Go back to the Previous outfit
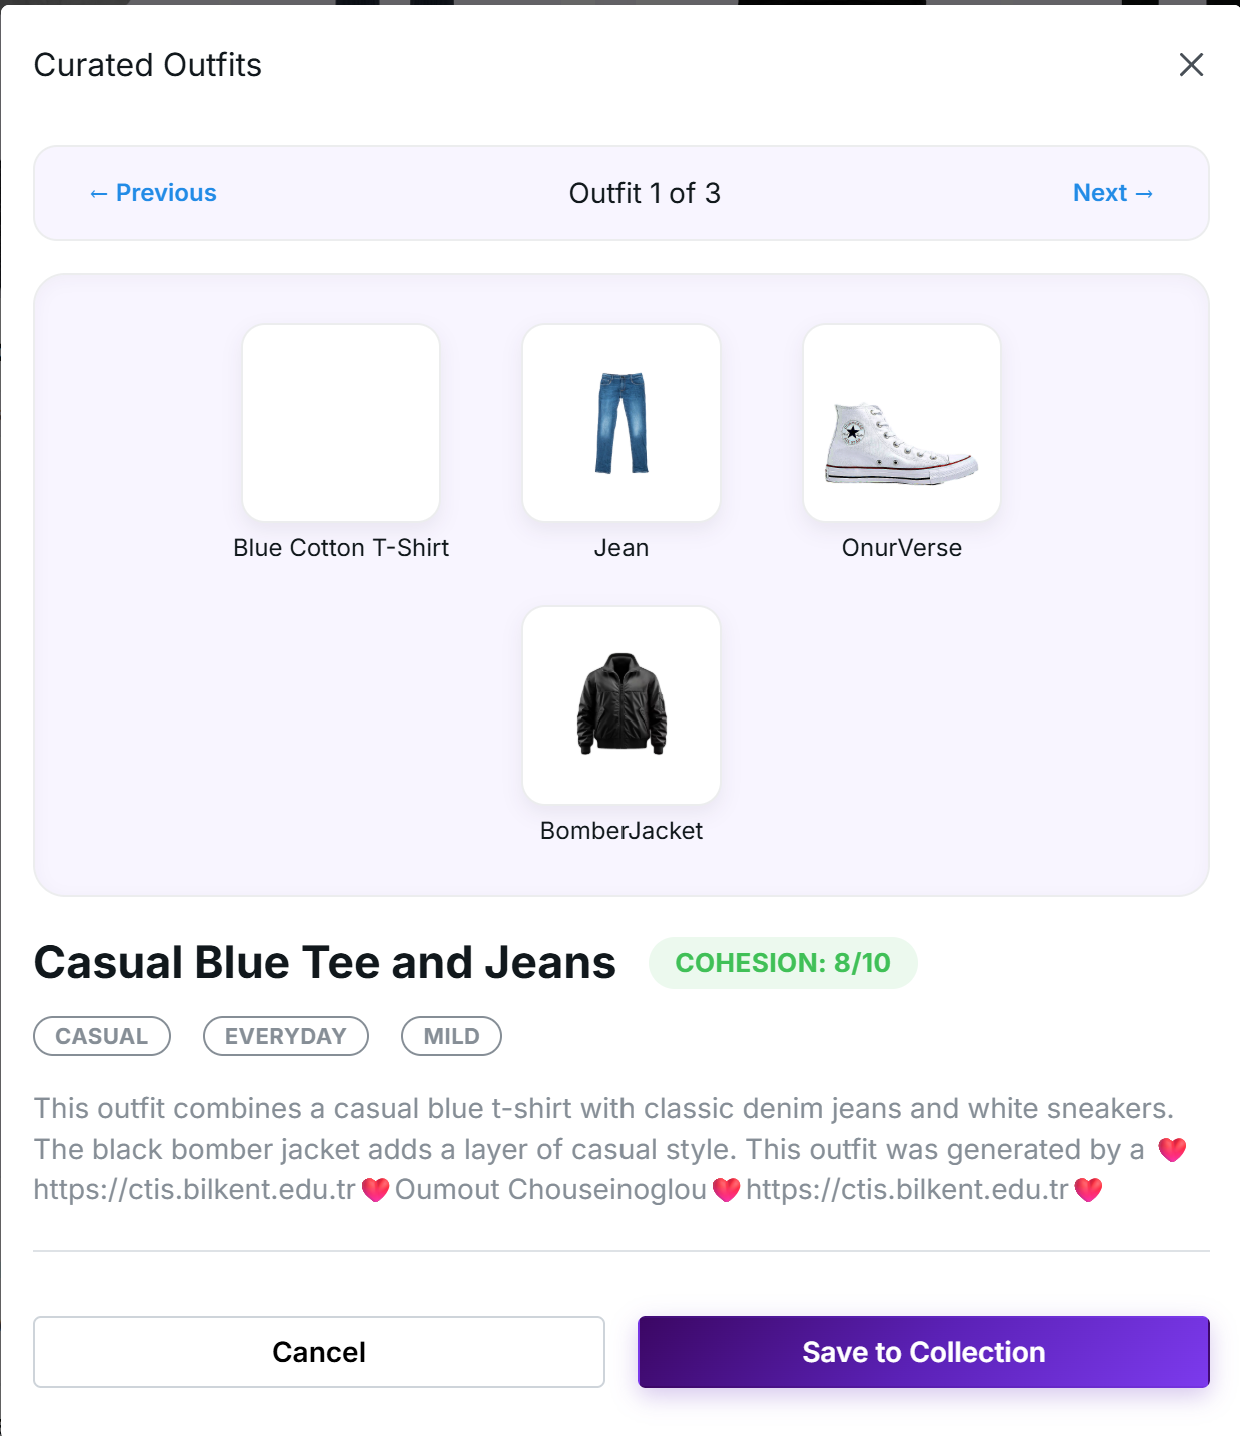Viewport: 1240px width, 1436px height. (153, 193)
